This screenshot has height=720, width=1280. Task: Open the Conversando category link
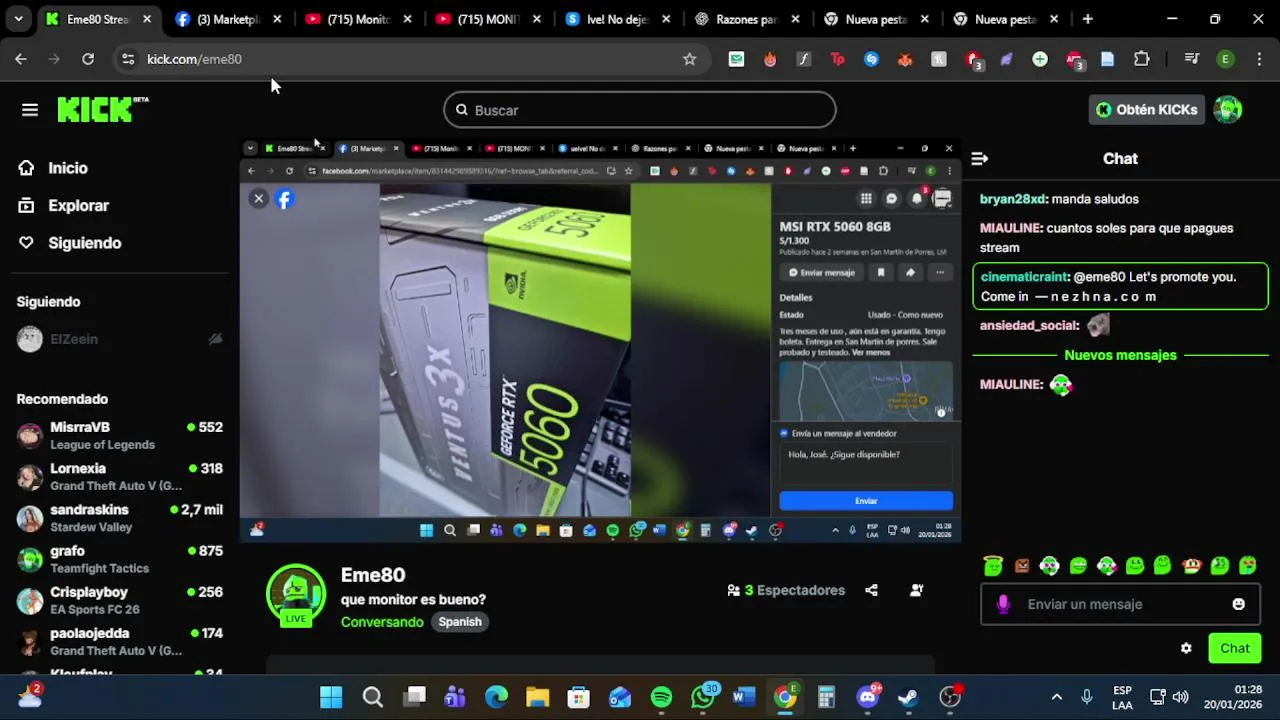click(x=382, y=622)
